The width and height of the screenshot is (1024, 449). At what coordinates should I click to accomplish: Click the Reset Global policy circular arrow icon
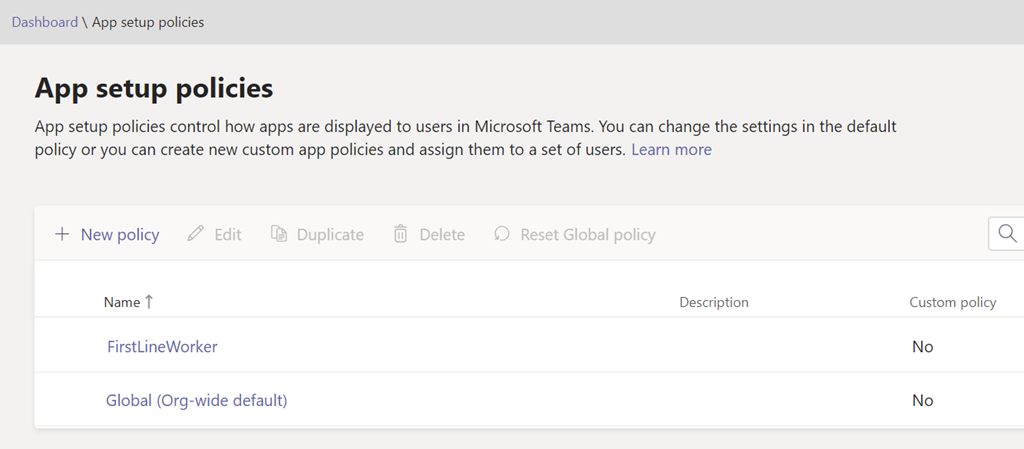[502, 234]
